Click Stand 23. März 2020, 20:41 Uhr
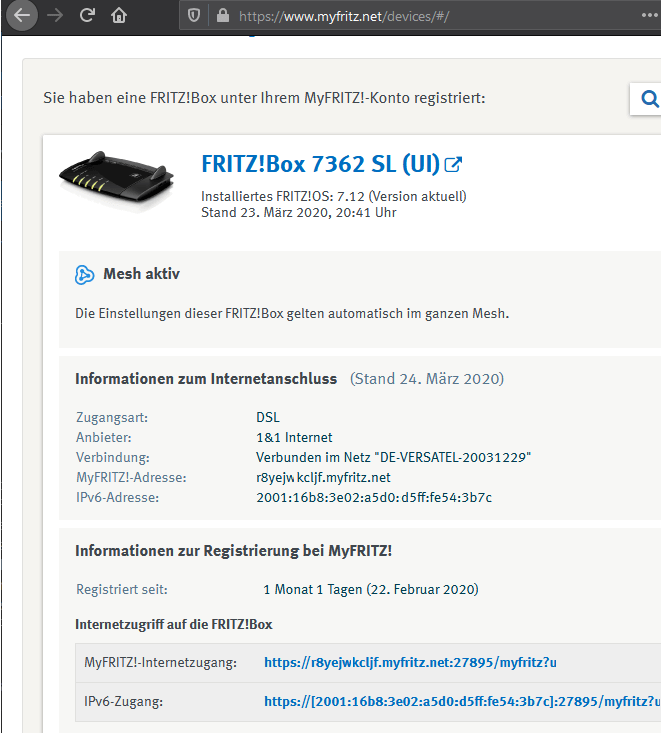 tap(299, 213)
